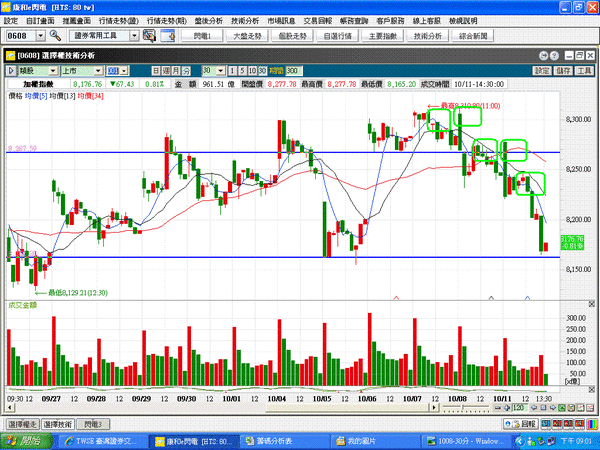Click the safely-remove-hardware tray icon

[x=541, y=441]
